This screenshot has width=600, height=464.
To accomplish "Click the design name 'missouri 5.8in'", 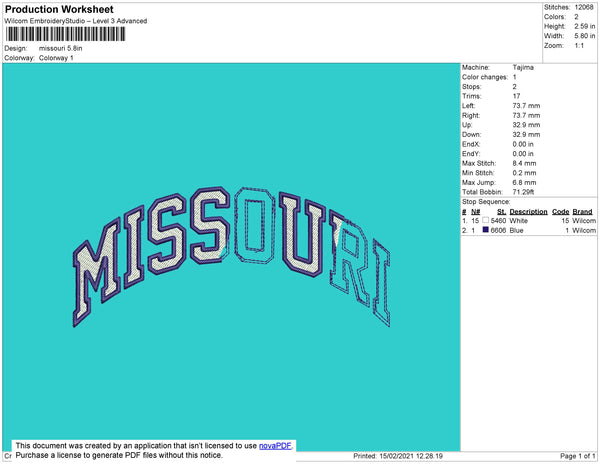I will (60, 49).
